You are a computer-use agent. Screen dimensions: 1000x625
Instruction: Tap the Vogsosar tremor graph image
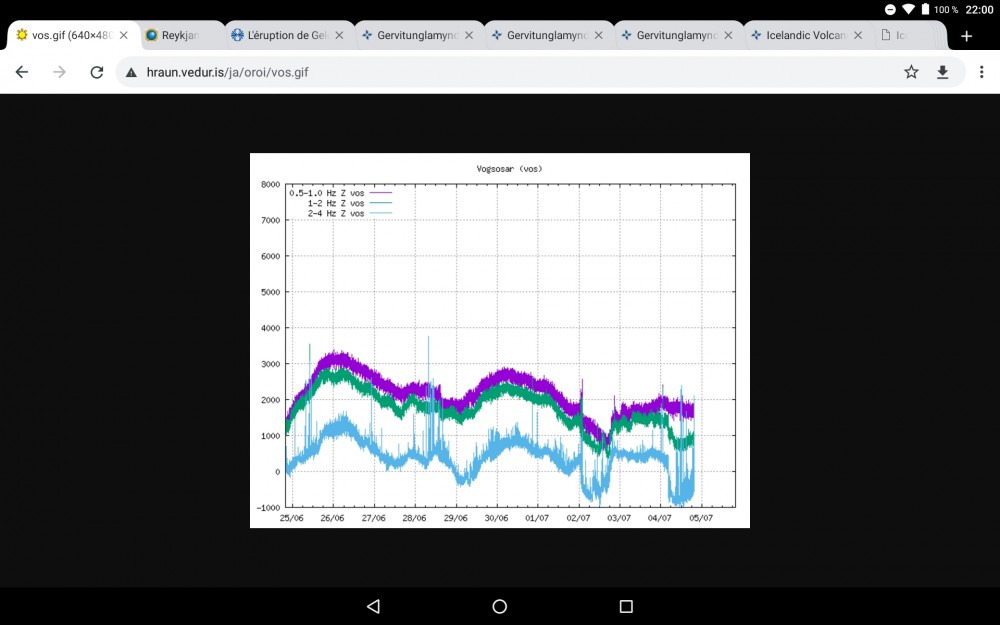[500, 340]
